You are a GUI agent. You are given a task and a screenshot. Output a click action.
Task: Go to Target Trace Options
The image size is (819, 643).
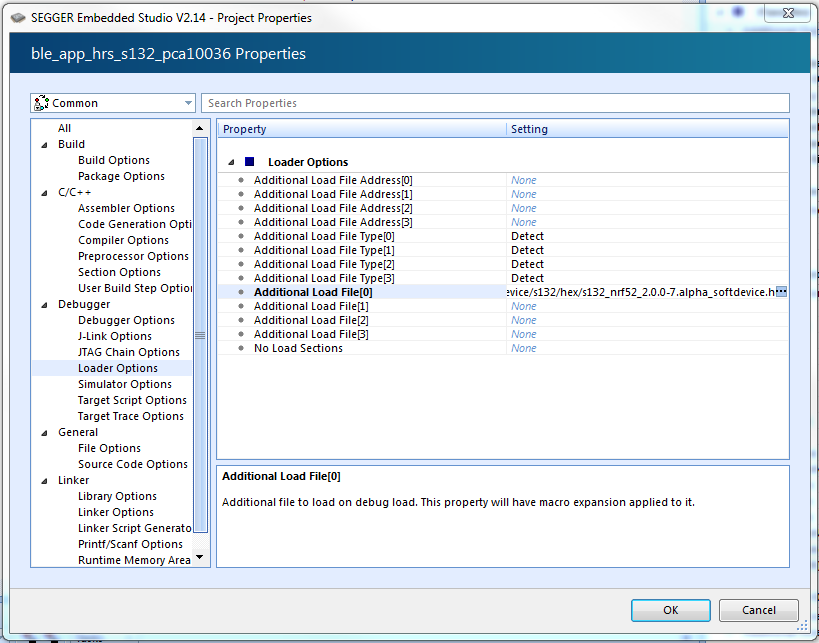pos(131,416)
